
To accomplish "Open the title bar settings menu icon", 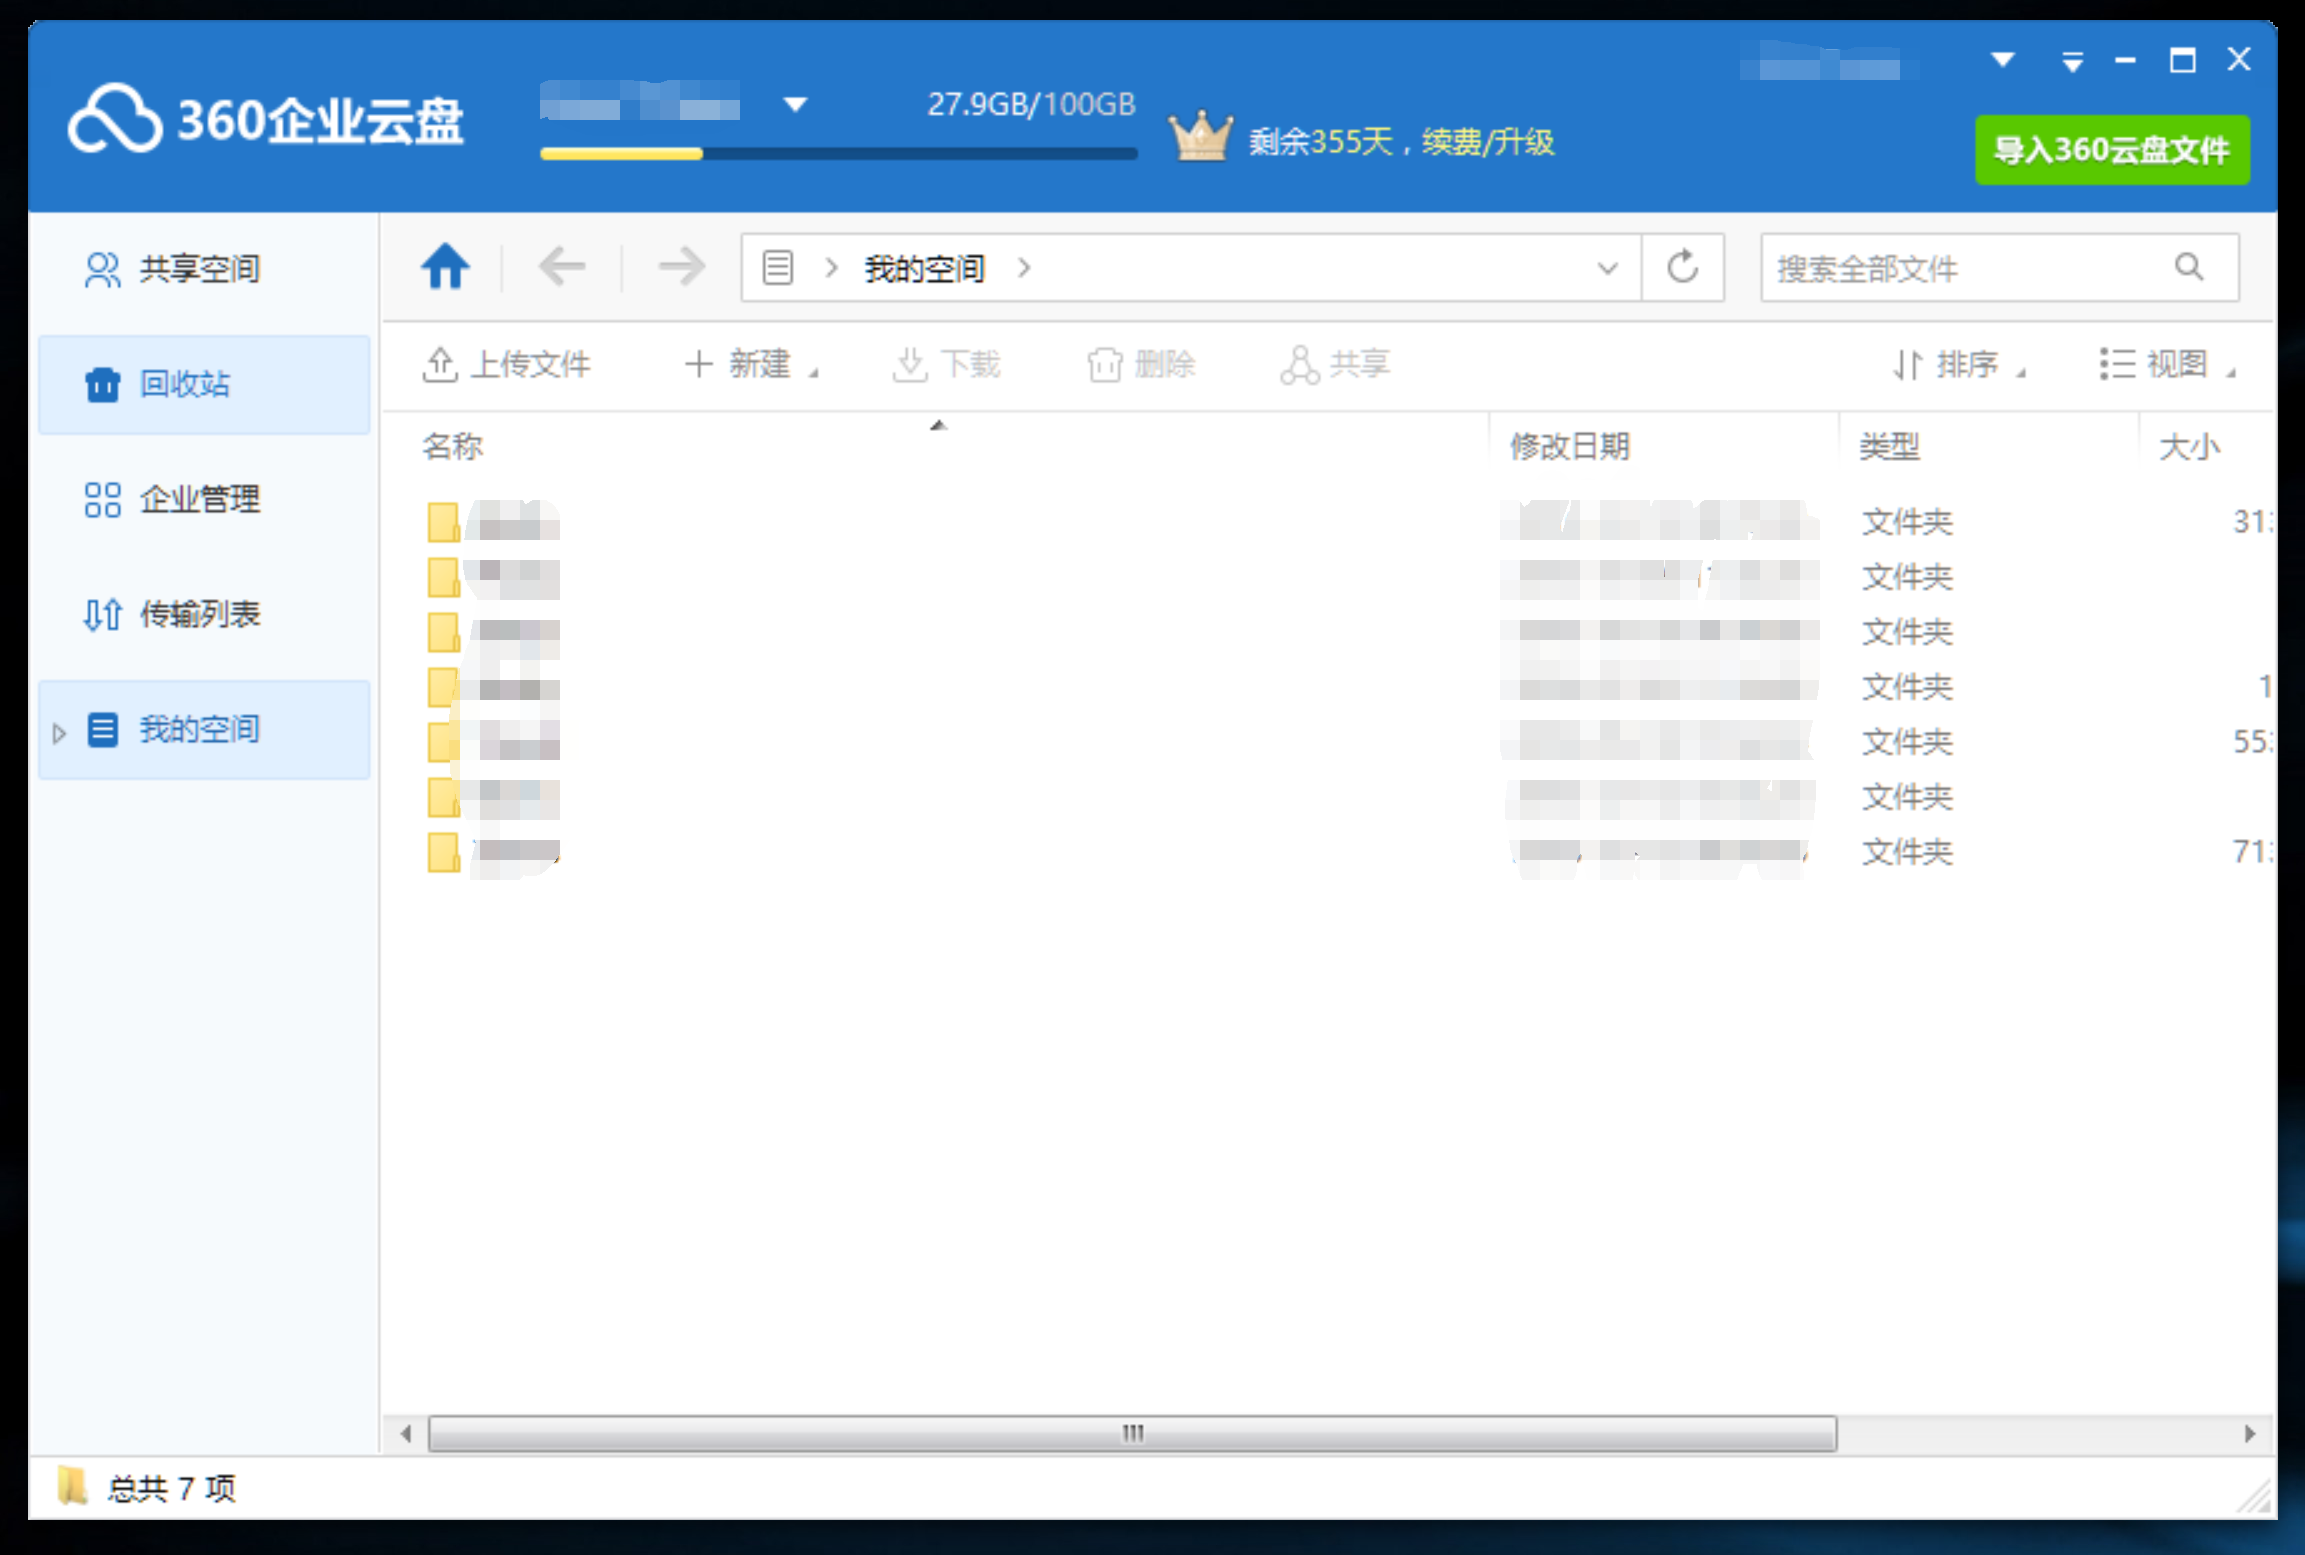I will (2072, 62).
